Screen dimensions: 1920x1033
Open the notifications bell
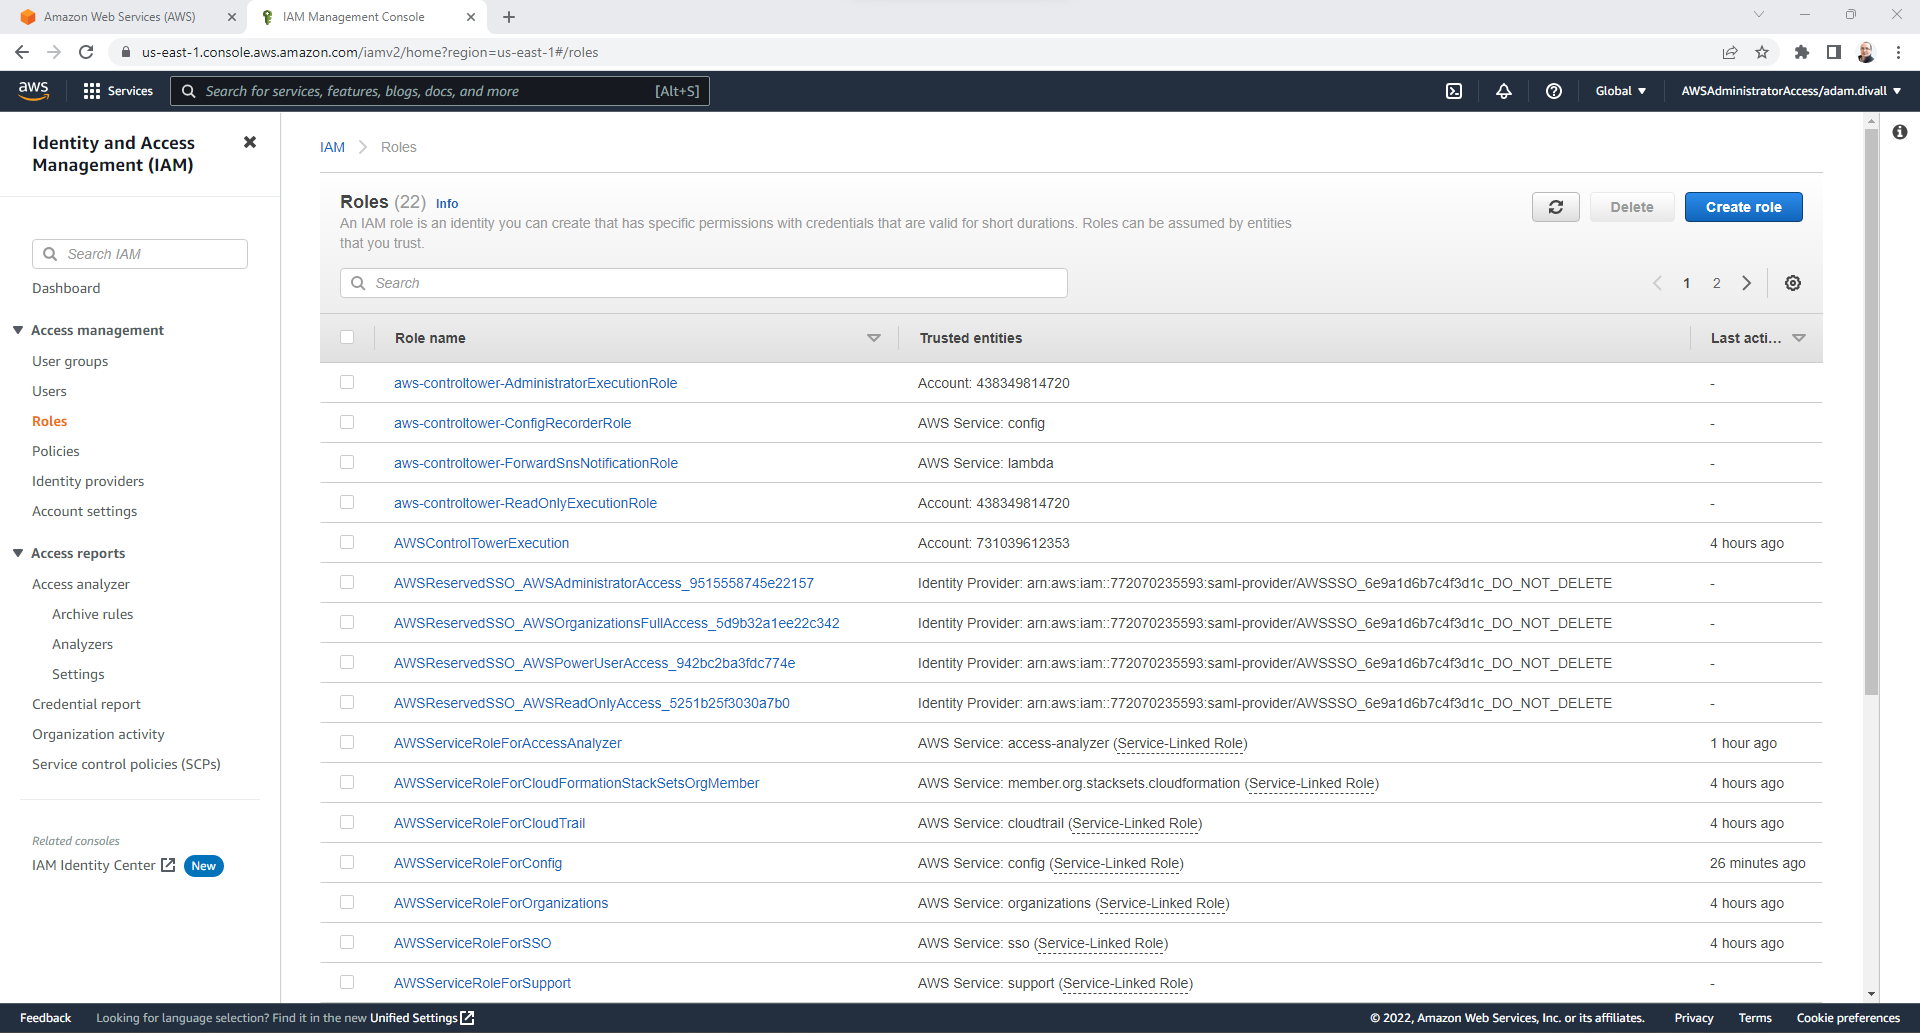click(1504, 91)
